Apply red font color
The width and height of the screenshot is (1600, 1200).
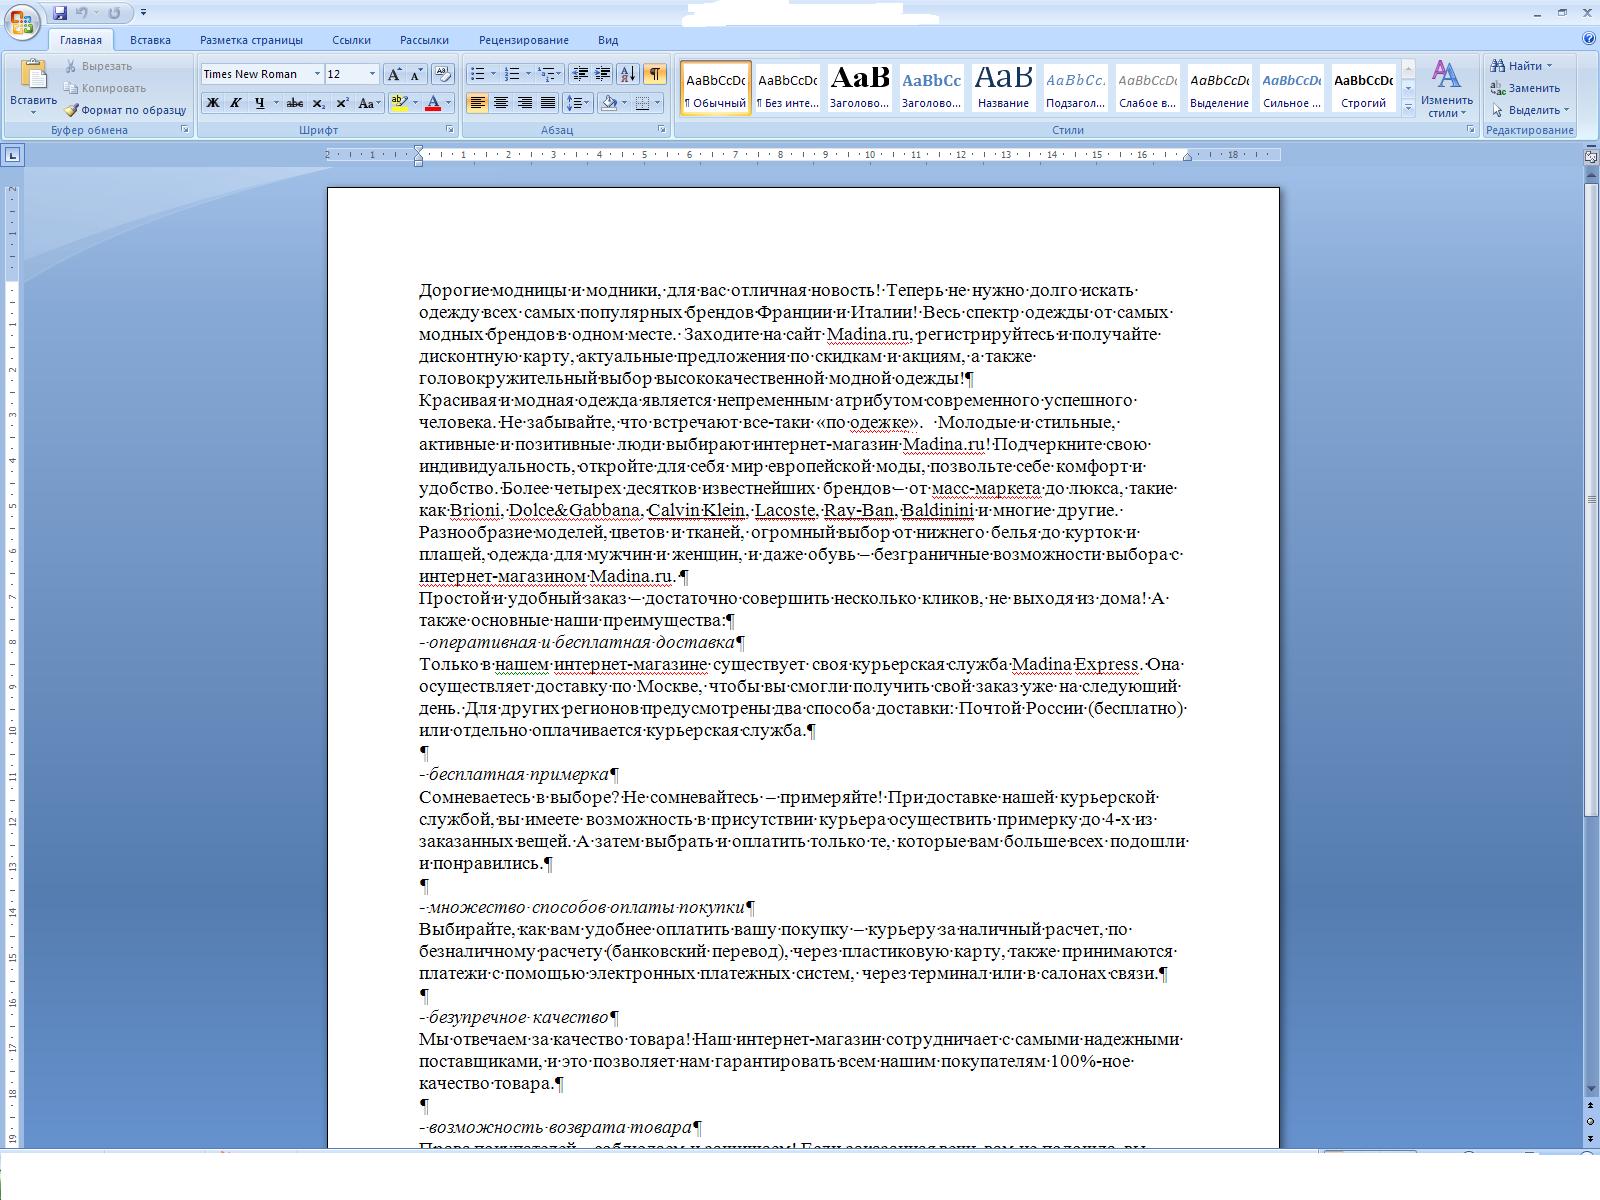click(x=433, y=103)
